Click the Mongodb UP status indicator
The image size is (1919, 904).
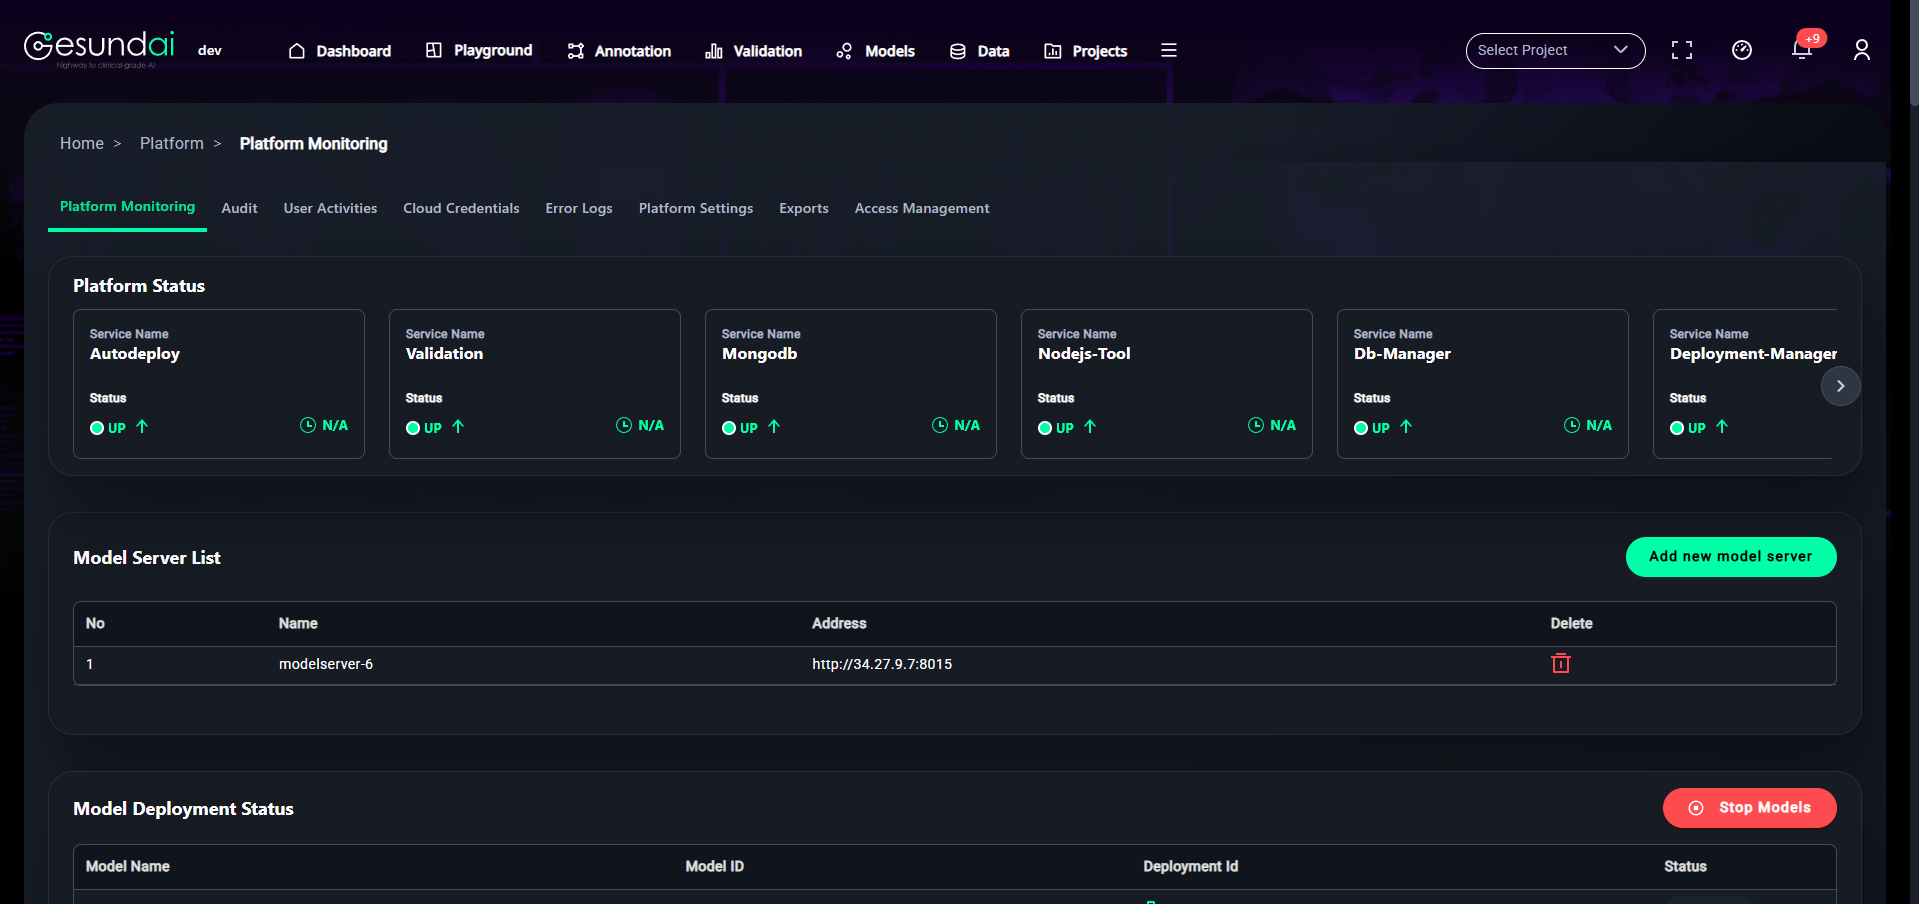click(x=751, y=427)
